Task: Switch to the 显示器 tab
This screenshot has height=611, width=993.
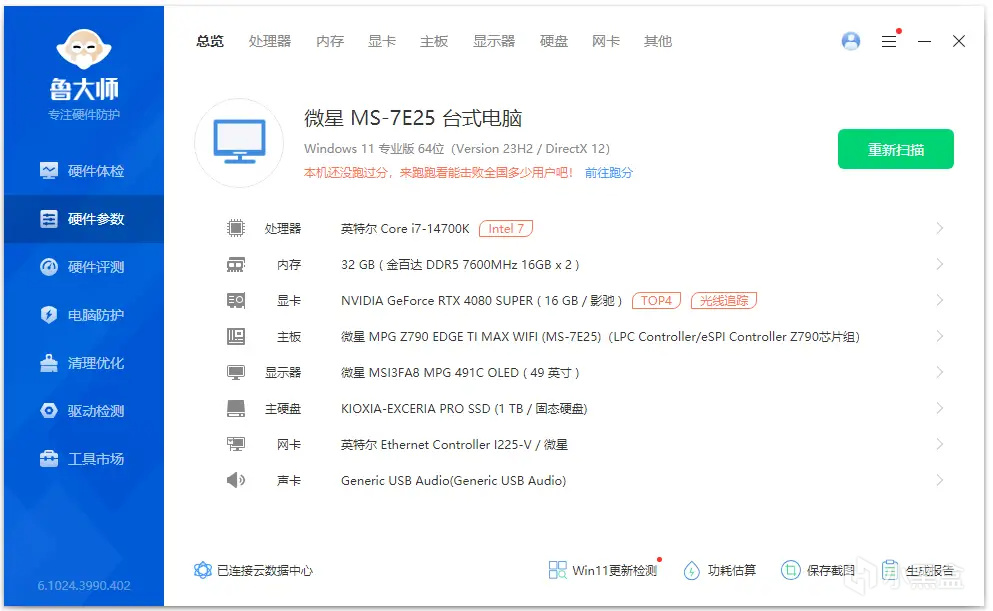Action: pos(494,41)
